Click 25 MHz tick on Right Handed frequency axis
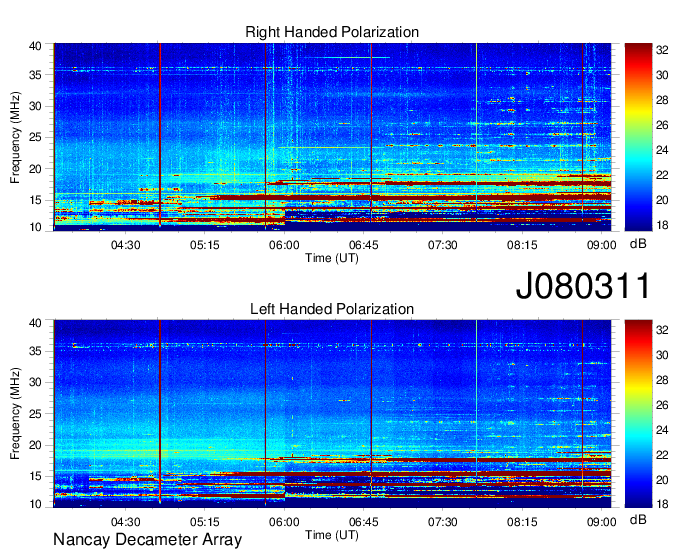The image size is (680, 552). click(x=35, y=137)
